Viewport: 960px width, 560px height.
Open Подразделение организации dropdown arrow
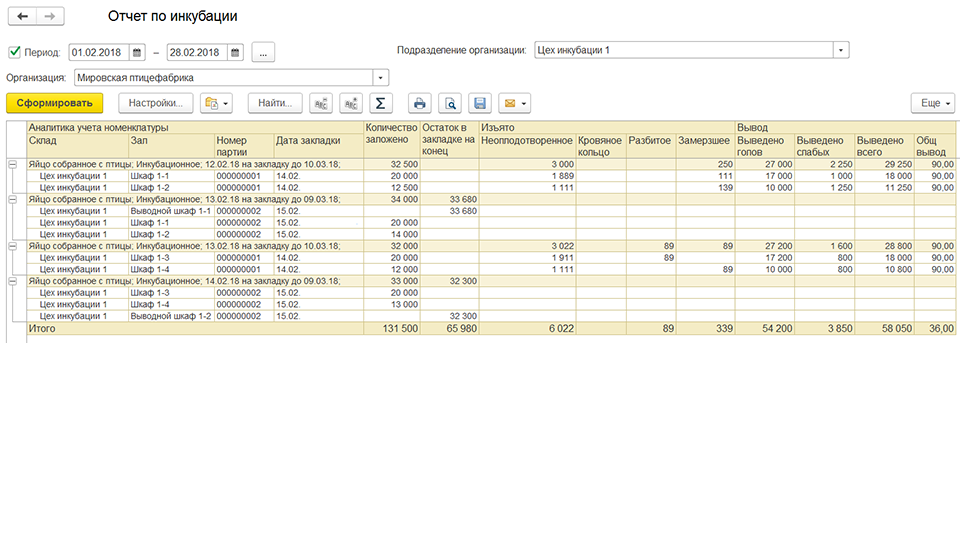click(x=841, y=50)
